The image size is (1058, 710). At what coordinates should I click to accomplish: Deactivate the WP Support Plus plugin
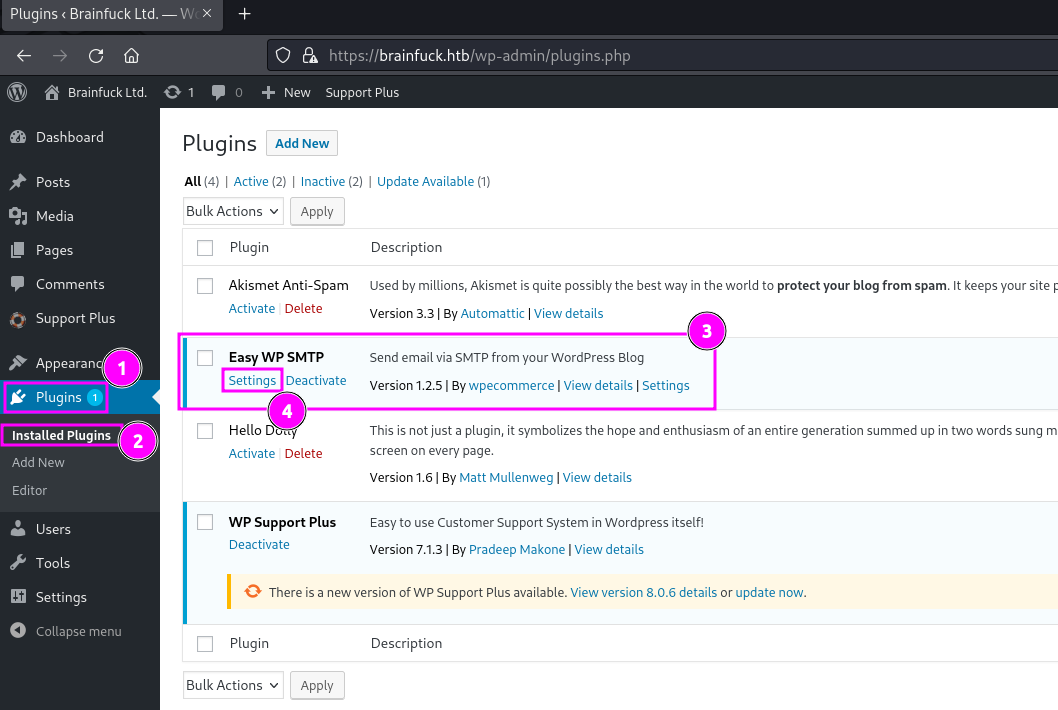(259, 545)
